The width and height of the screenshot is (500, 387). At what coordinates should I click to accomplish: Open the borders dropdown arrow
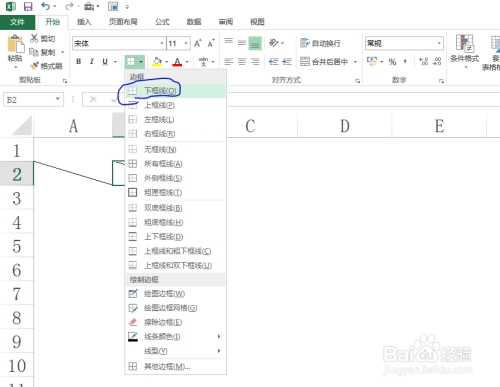pos(141,62)
